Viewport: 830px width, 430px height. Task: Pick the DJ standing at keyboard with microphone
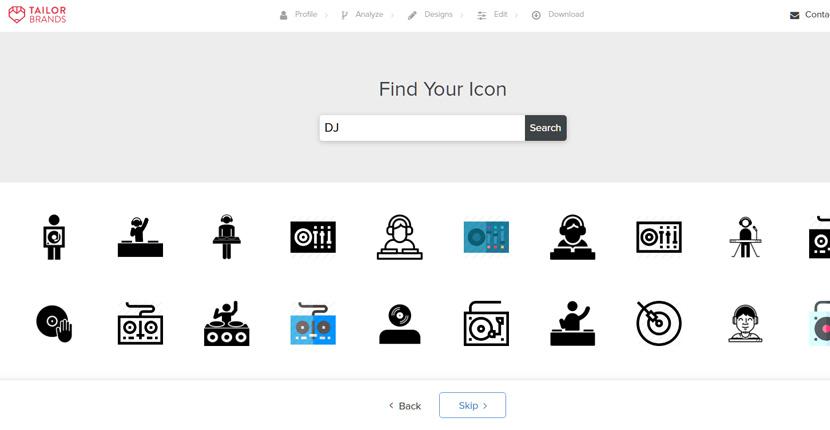(x=745, y=237)
